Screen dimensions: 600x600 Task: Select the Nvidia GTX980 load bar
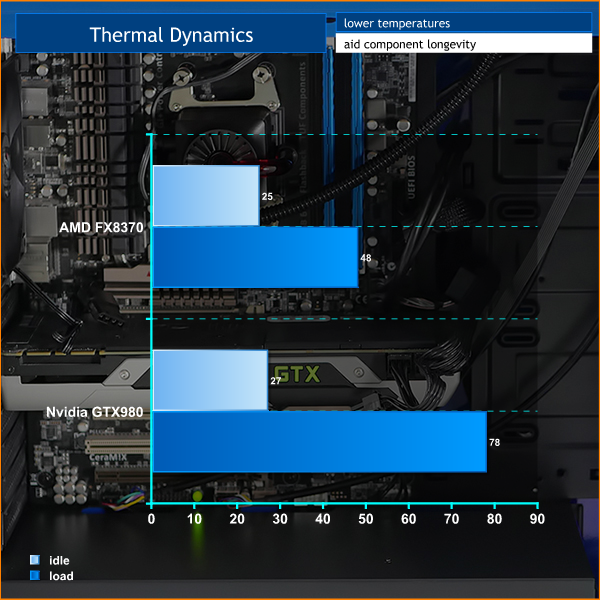point(320,442)
